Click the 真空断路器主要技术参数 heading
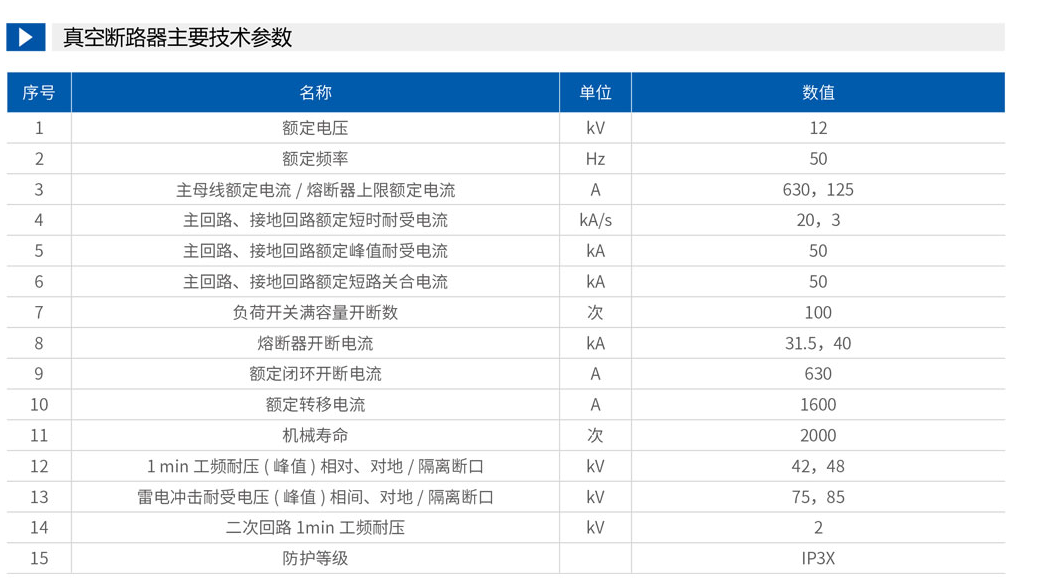This screenshot has width=1037, height=581. click(177, 37)
